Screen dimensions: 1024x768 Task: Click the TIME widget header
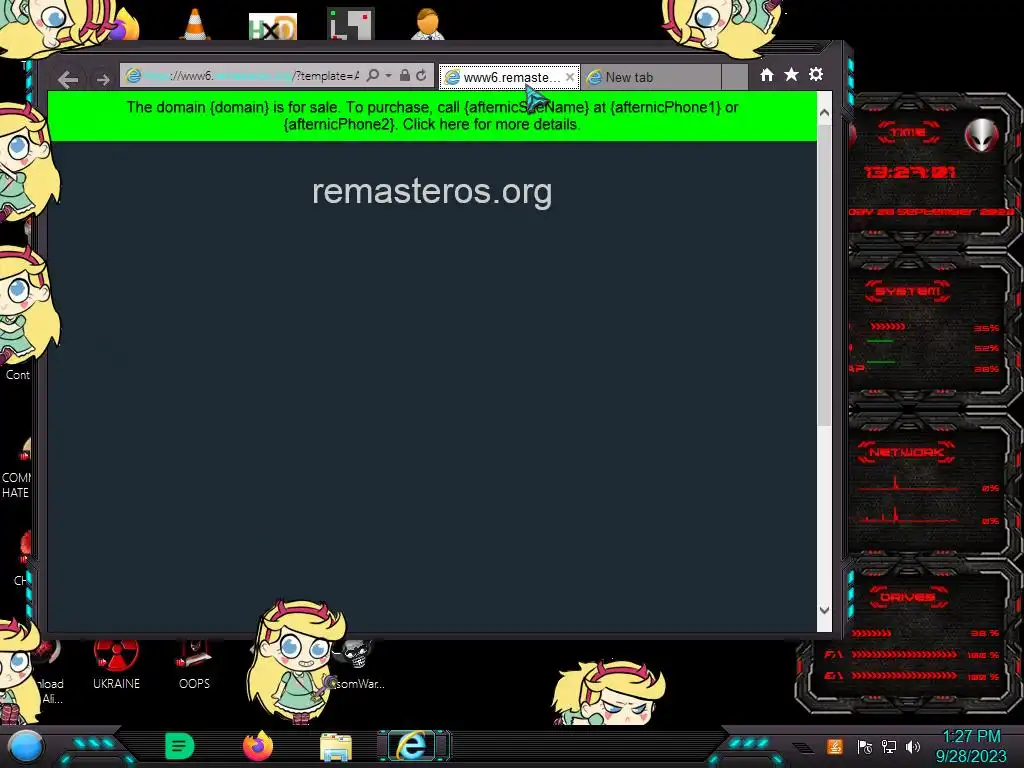(908, 133)
